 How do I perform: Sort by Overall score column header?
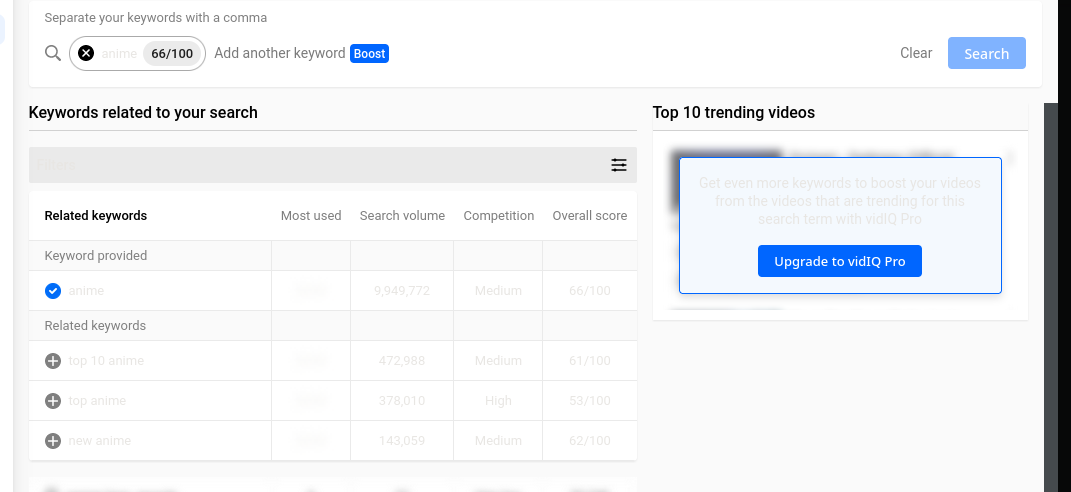pos(589,216)
